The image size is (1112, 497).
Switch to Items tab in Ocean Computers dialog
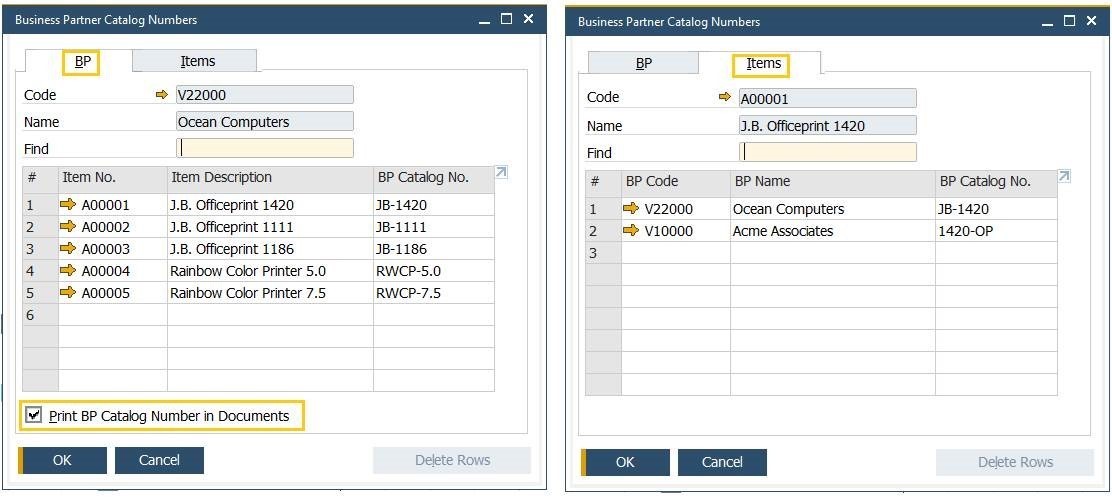(197, 61)
